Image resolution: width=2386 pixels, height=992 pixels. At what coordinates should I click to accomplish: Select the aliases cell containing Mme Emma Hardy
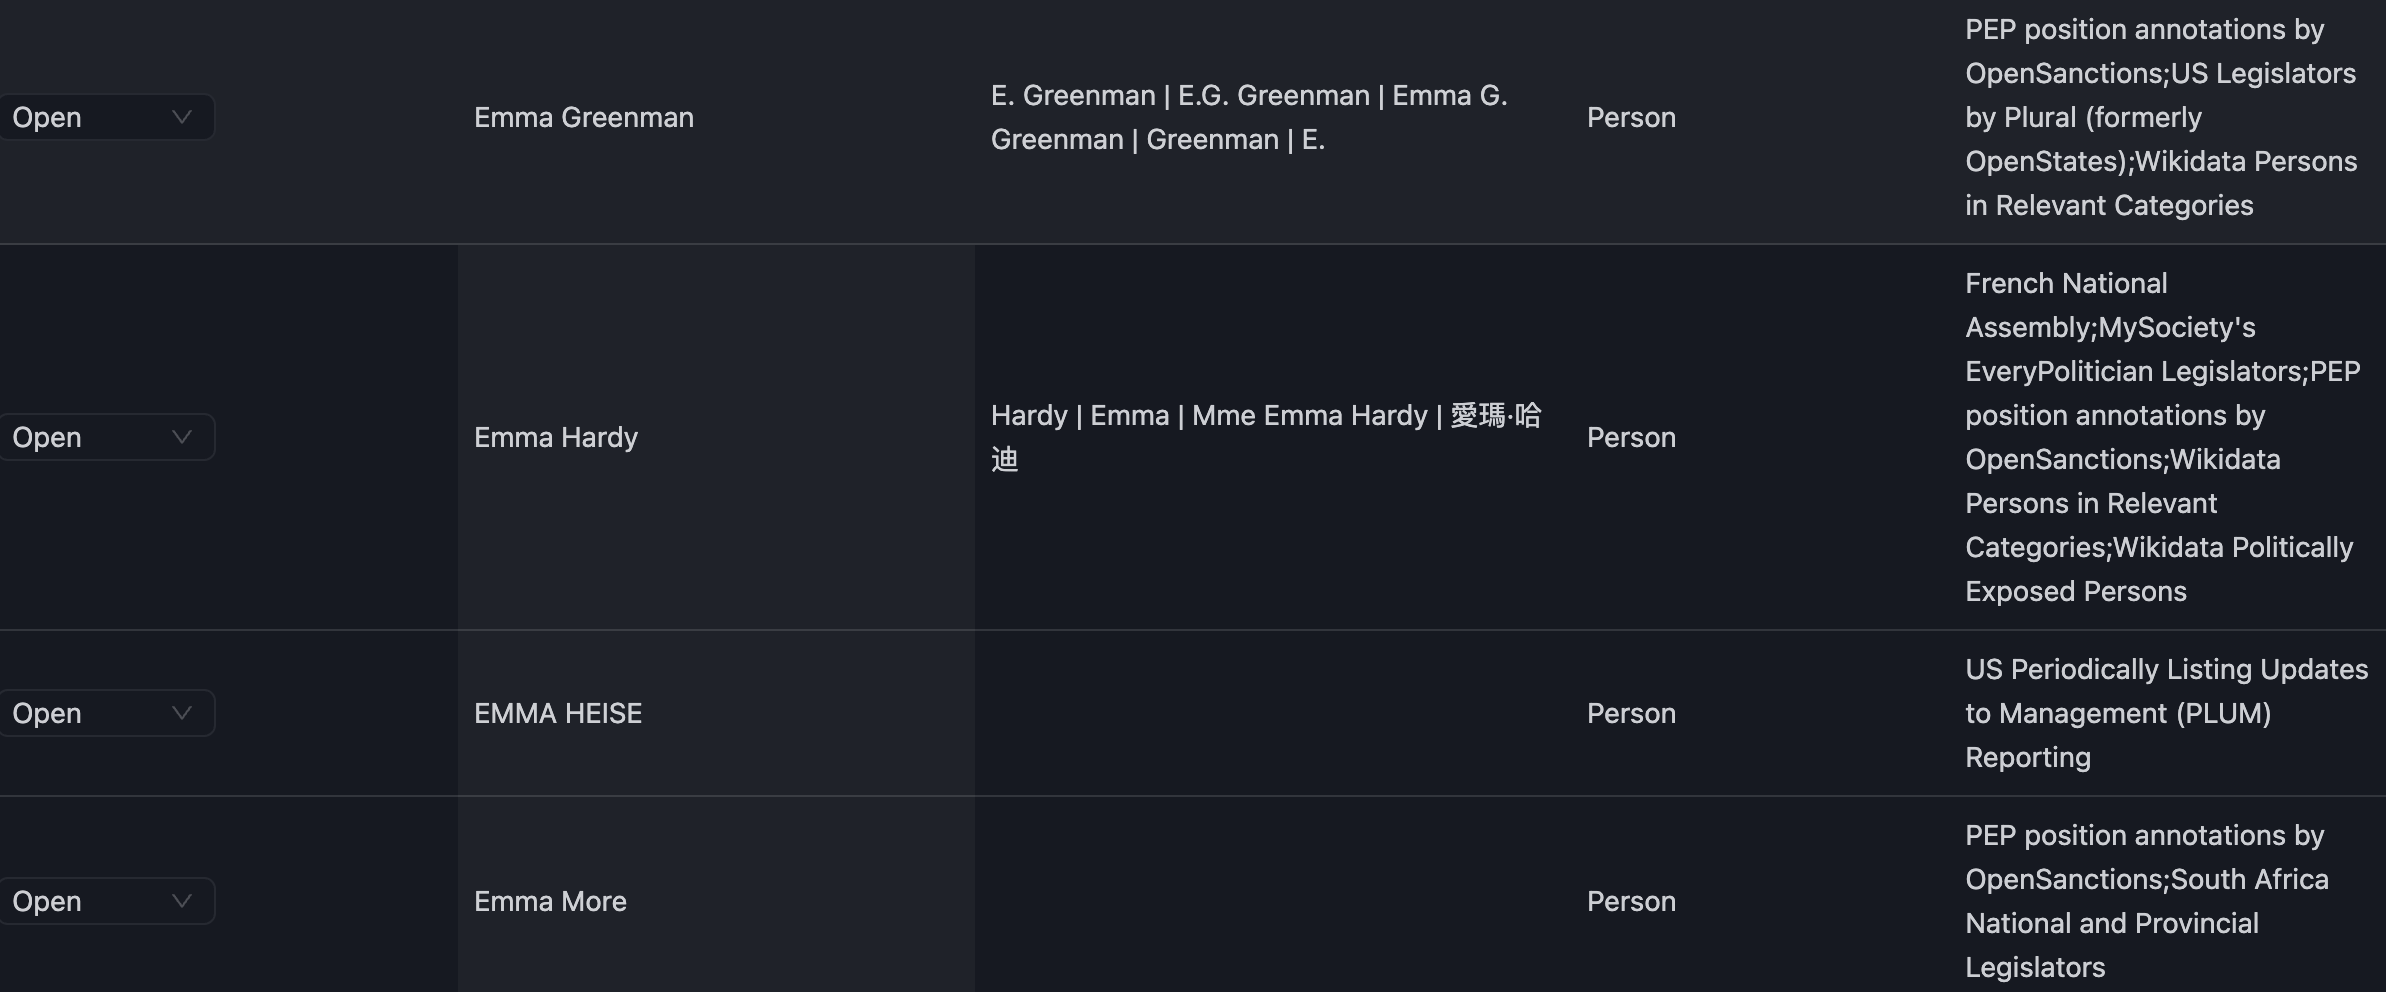click(x=1265, y=437)
